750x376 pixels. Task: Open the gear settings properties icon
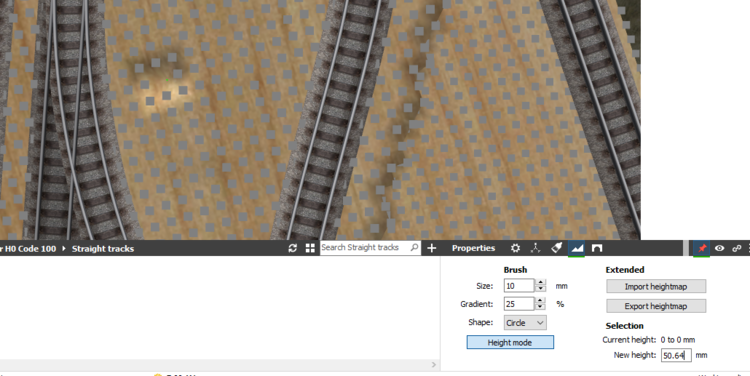click(515, 248)
